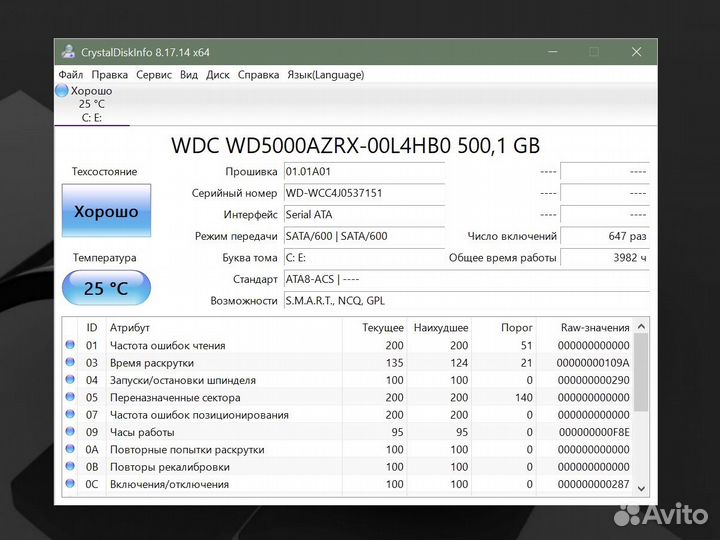Select the Включения/отключения row
This screenshot has width=720, height=540.
coord(348,484)
